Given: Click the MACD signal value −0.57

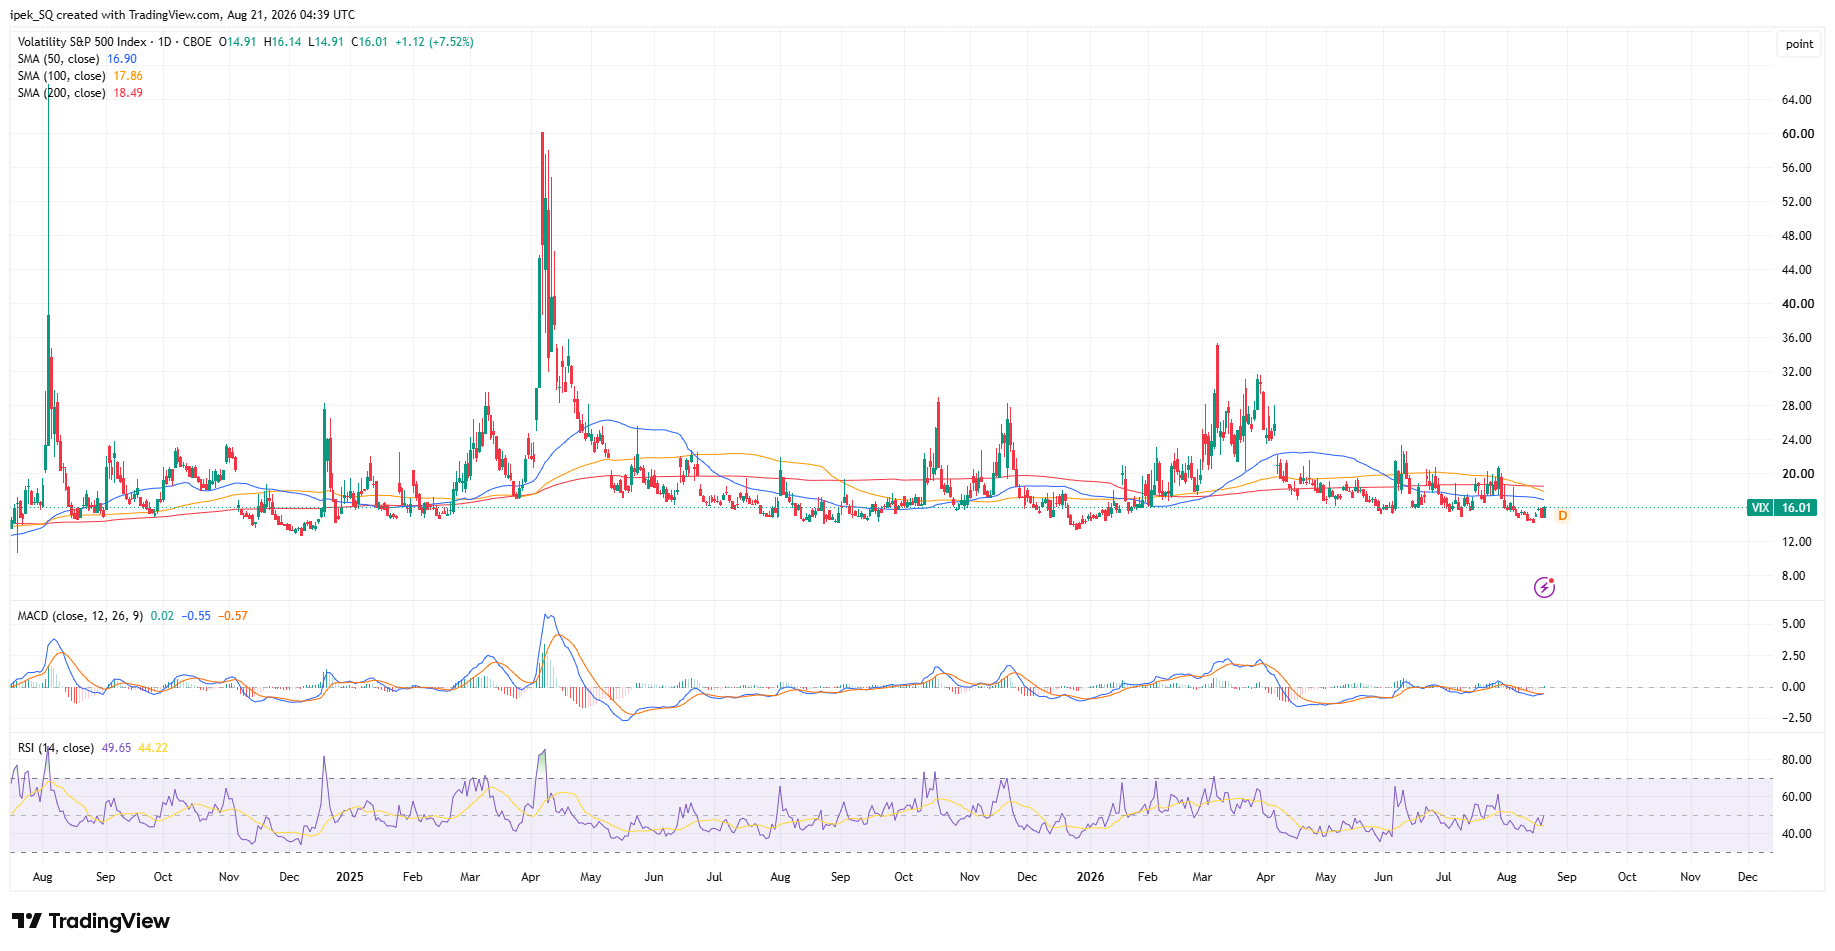Looking at the screenshot, I should click(x=233, y=616).
